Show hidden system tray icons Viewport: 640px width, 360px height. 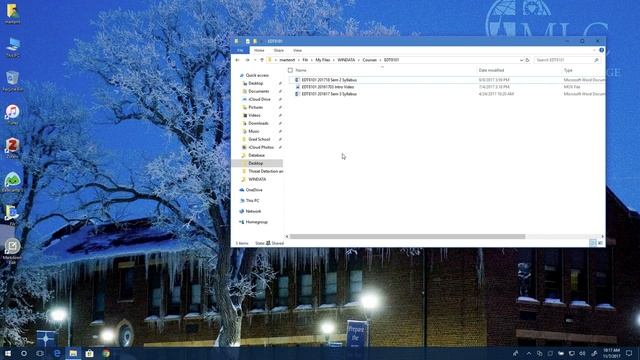pos(529,353)
